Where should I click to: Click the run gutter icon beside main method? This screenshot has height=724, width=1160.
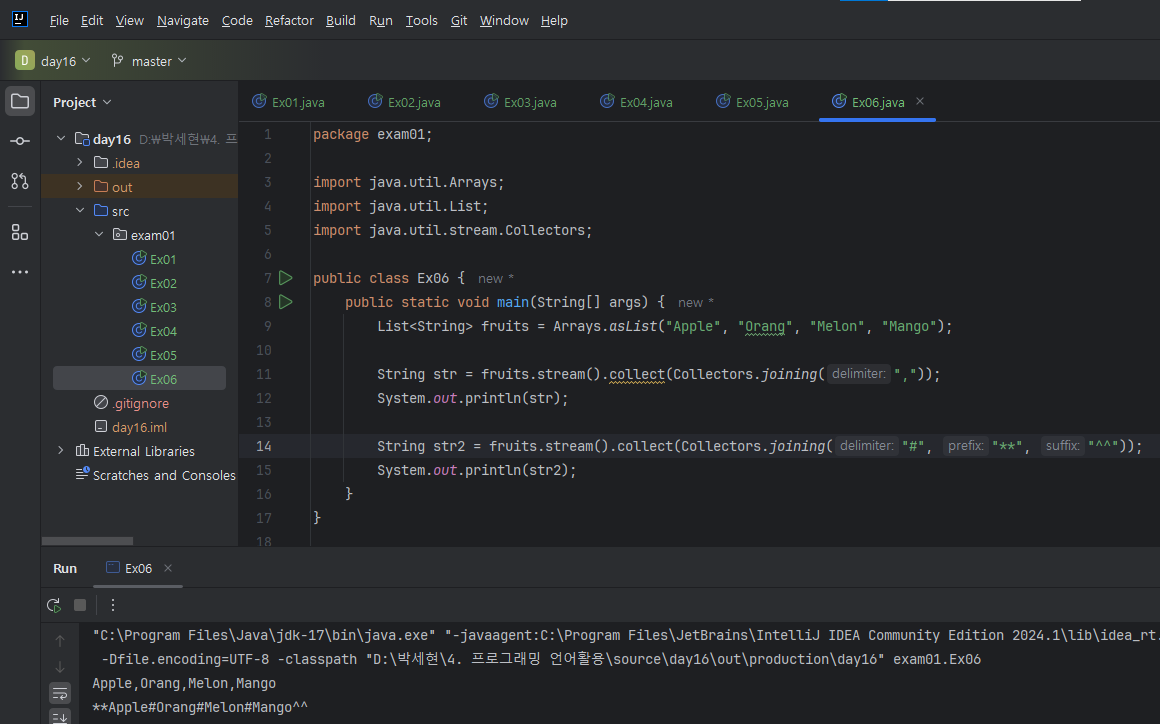(286, 302)
